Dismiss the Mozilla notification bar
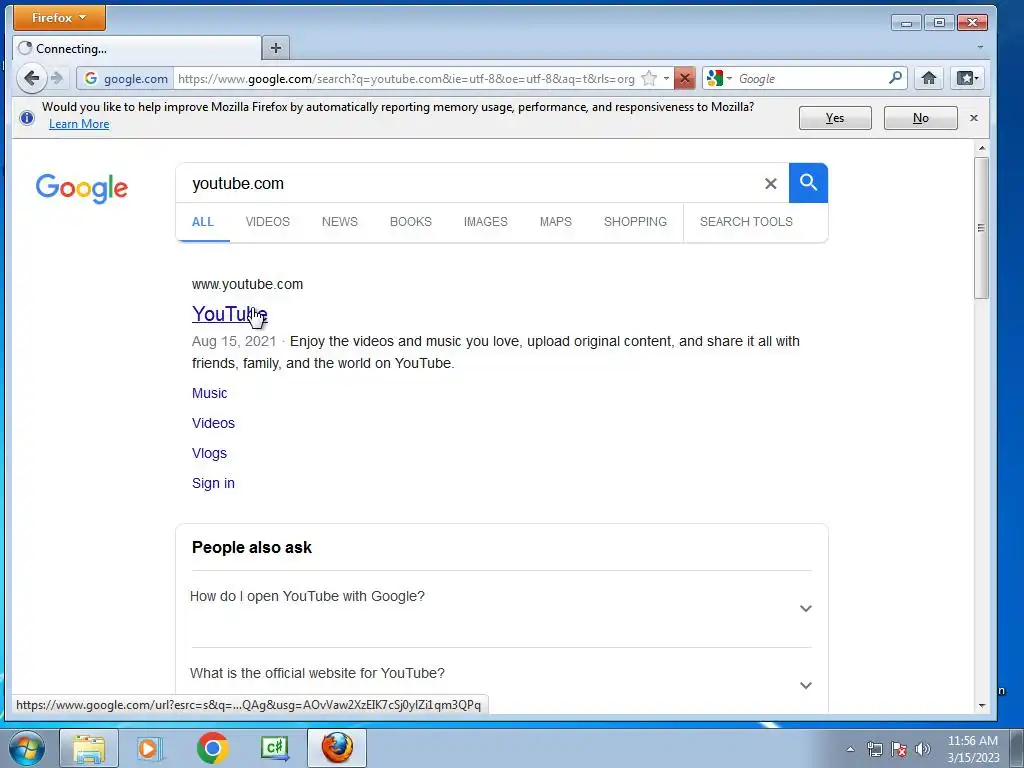This screenshot has width=1024, height=768. tap(974, 118)
